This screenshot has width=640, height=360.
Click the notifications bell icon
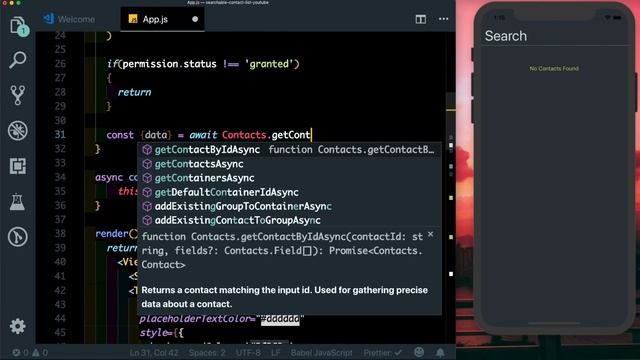pos(440,352)
